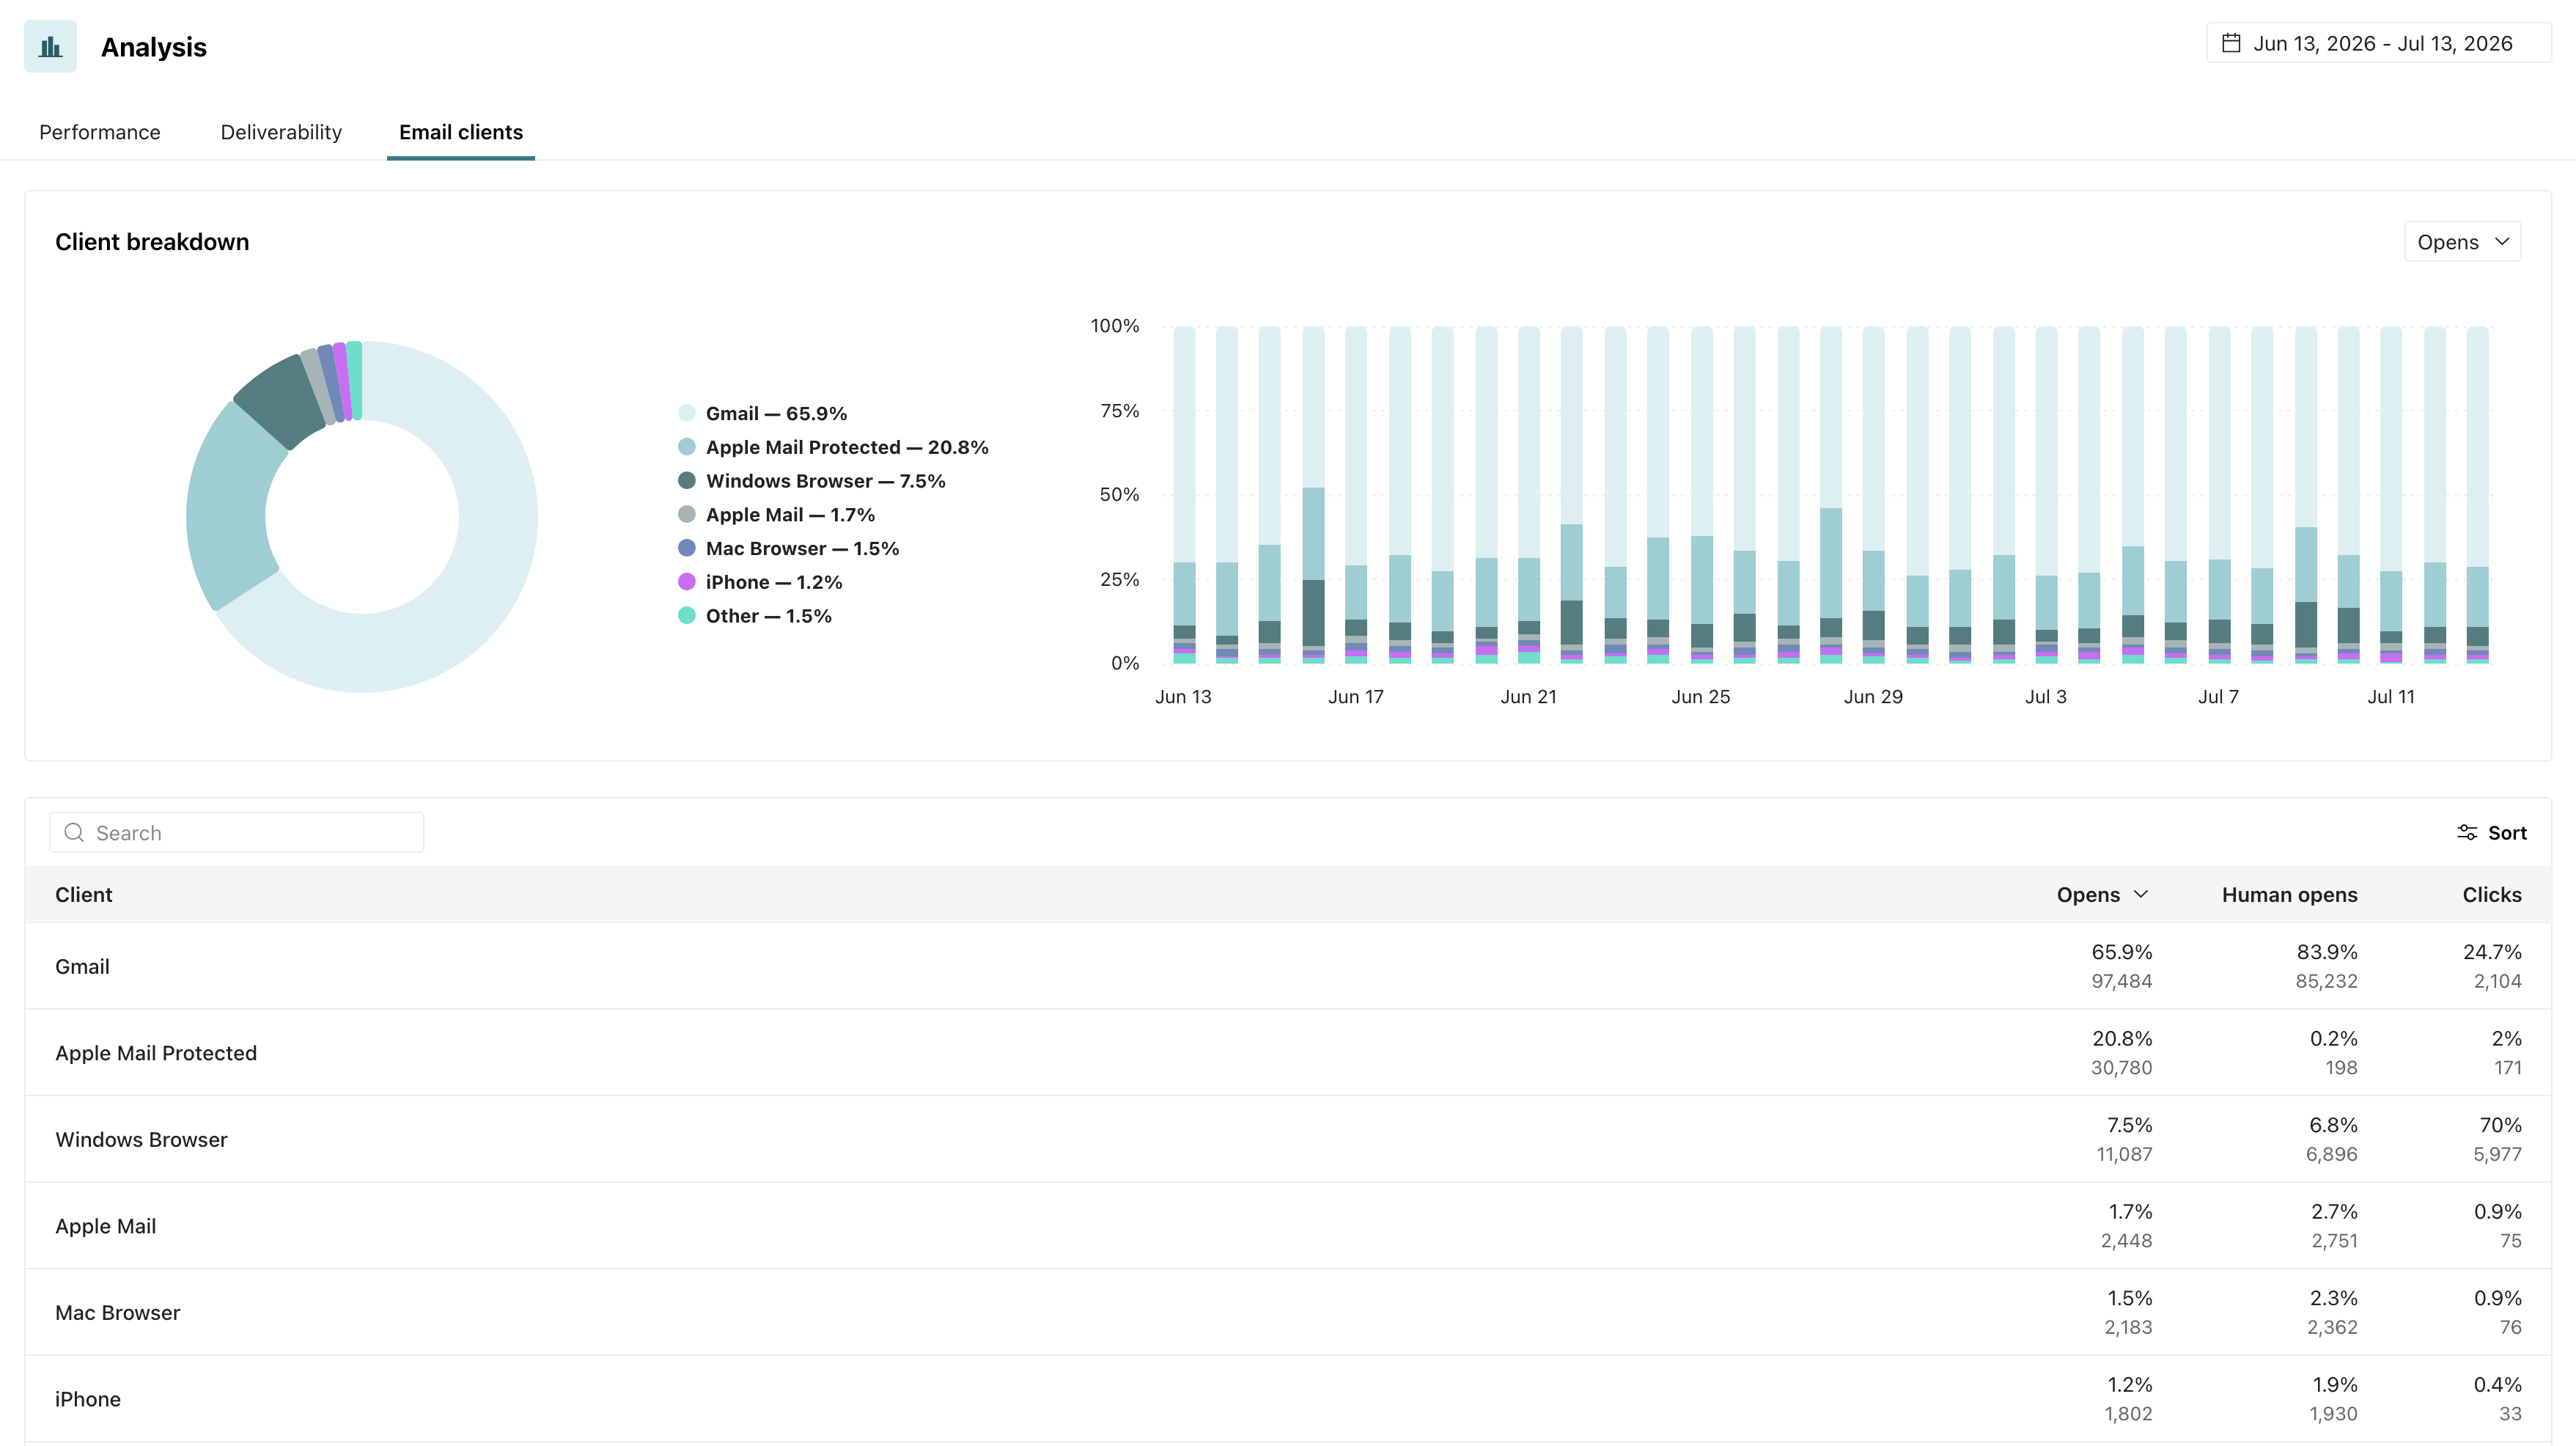The height and width of the screenshot is (1446, 2576).
Task: Sort by the Opens column header
Action: pos(2088,895)
